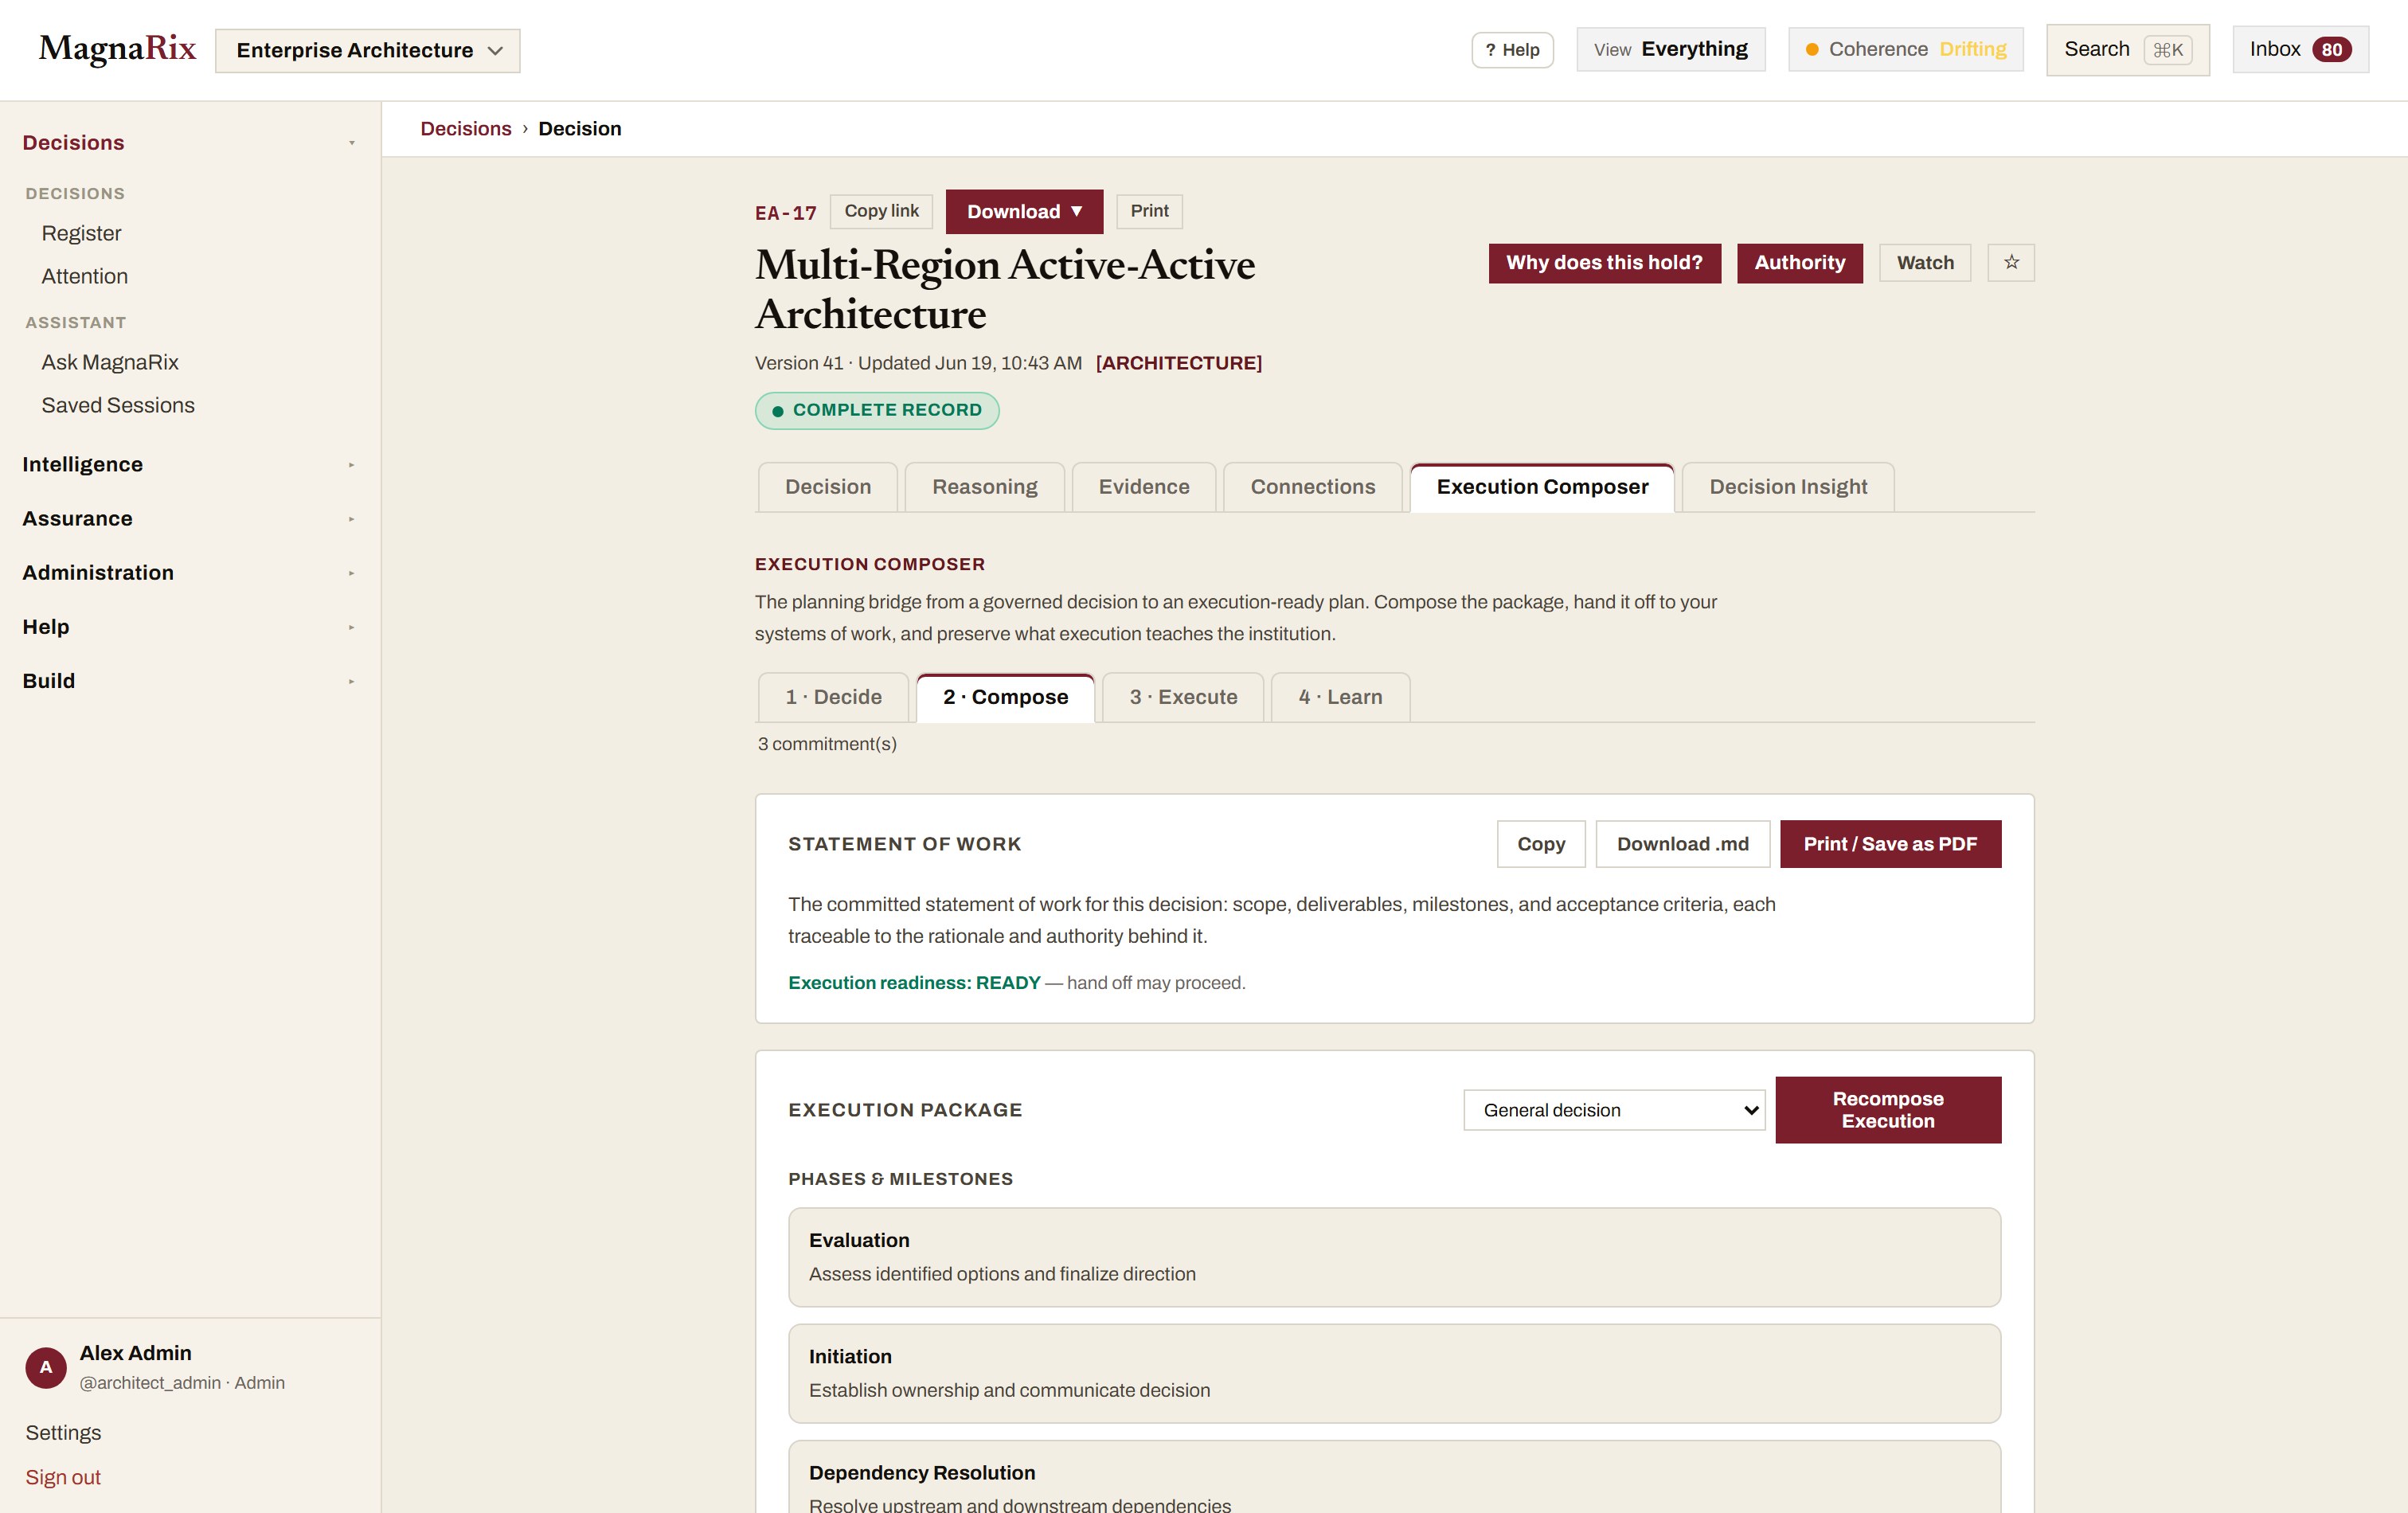The height and width of the screenshot is (1513, 2408).
Task: Click Print / Save as PDF
Action: pyautogui.click(x=1890, y=844)
